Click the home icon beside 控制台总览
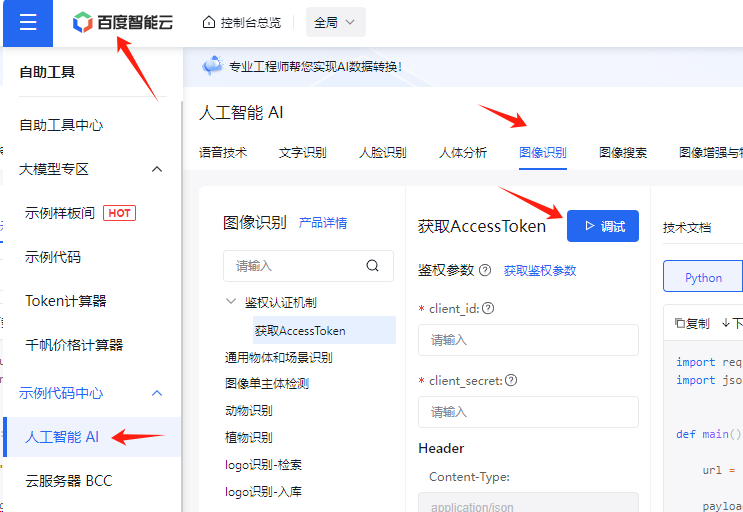The image size is (743, 512). point(208,22)
